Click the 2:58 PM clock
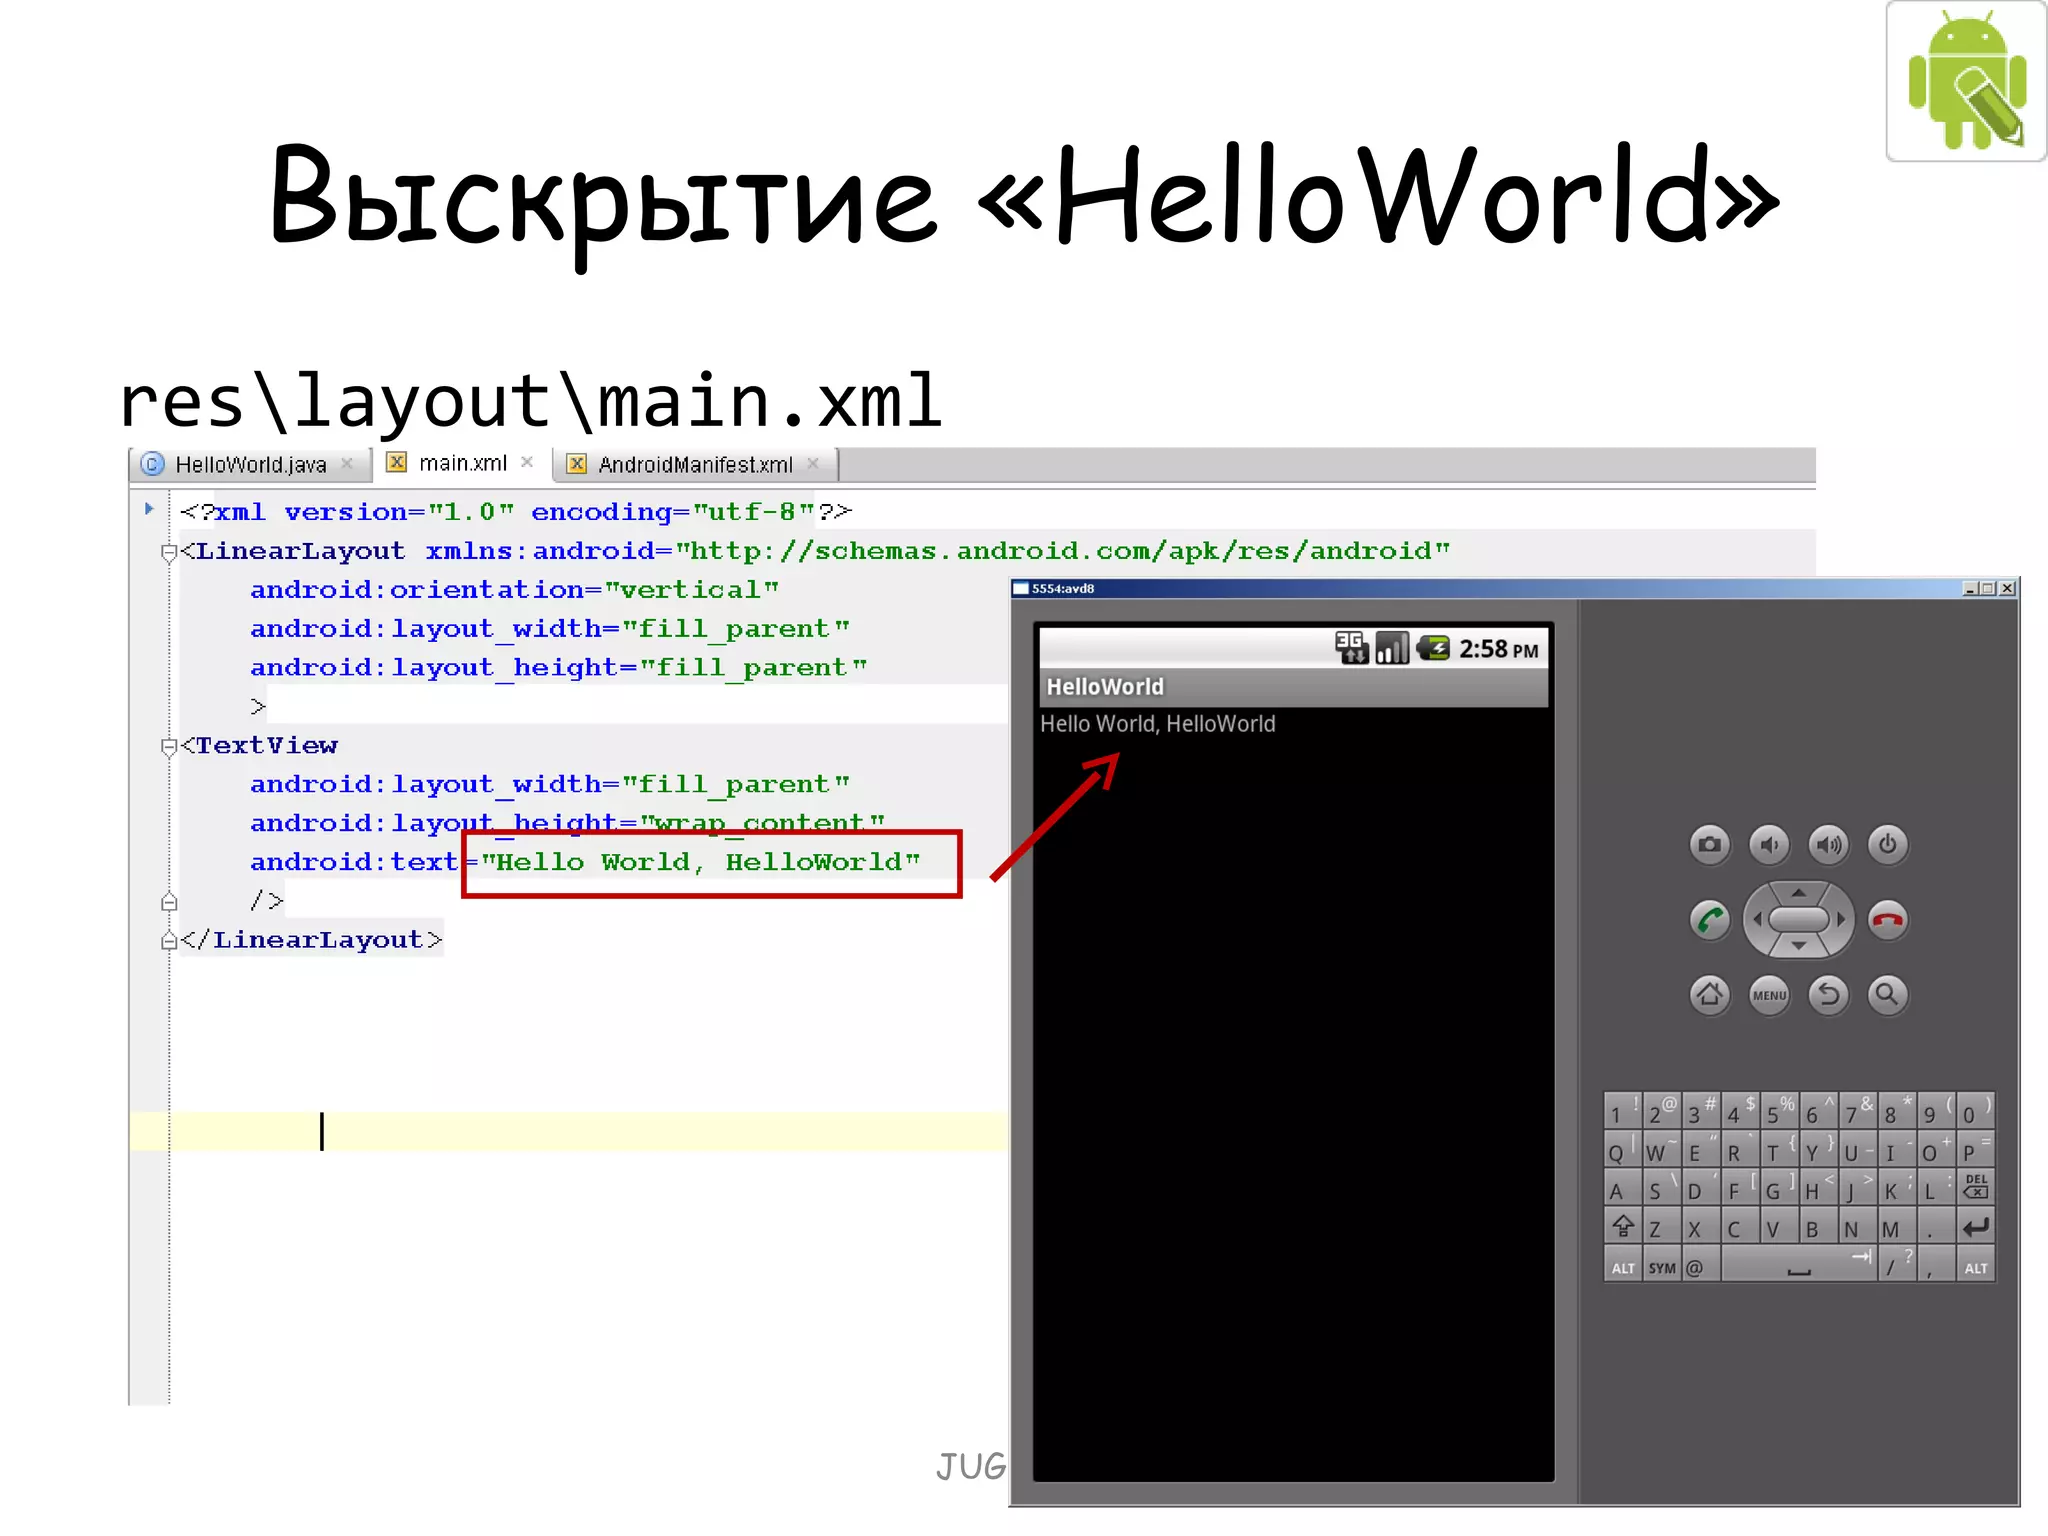This screenshot has height=1536, width=2048. [1498, 649]
